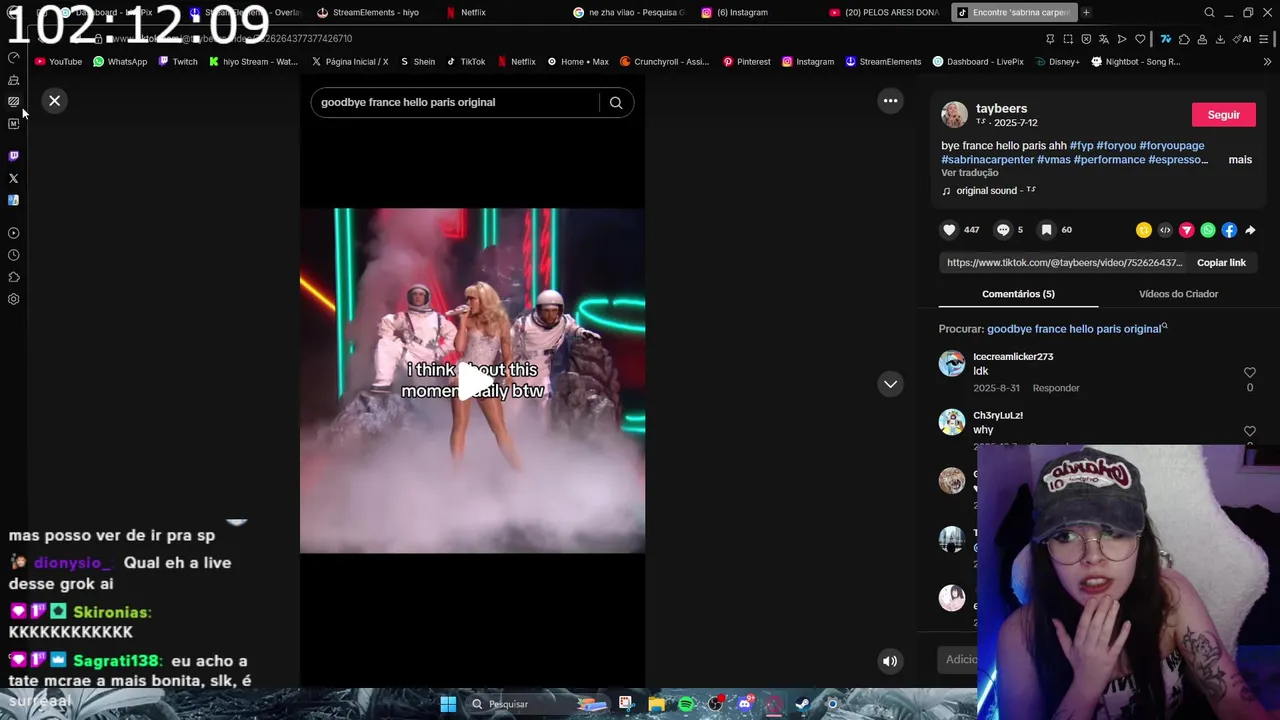Click the TikTok search input field
This screenshot has width=1280, height=720.
(455, 102)
